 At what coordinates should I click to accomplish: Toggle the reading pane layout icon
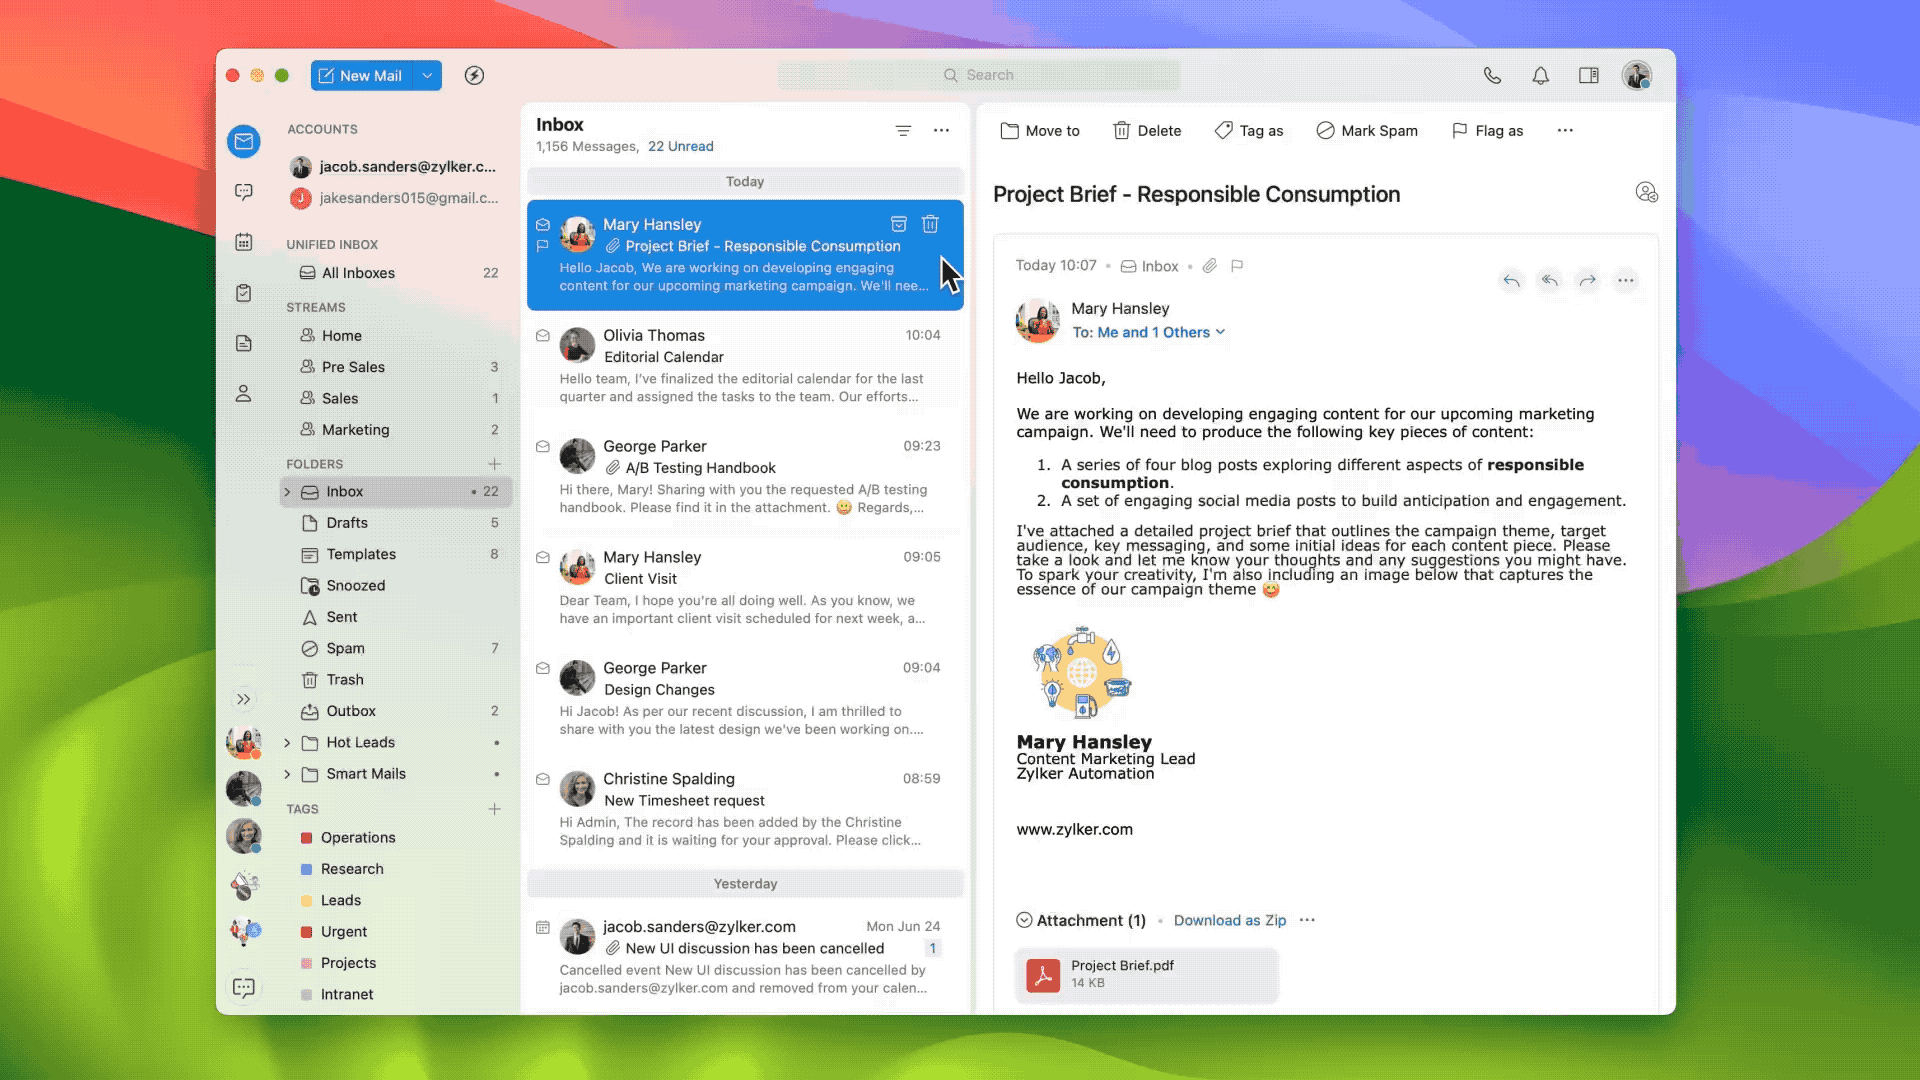pos(1588,75)
